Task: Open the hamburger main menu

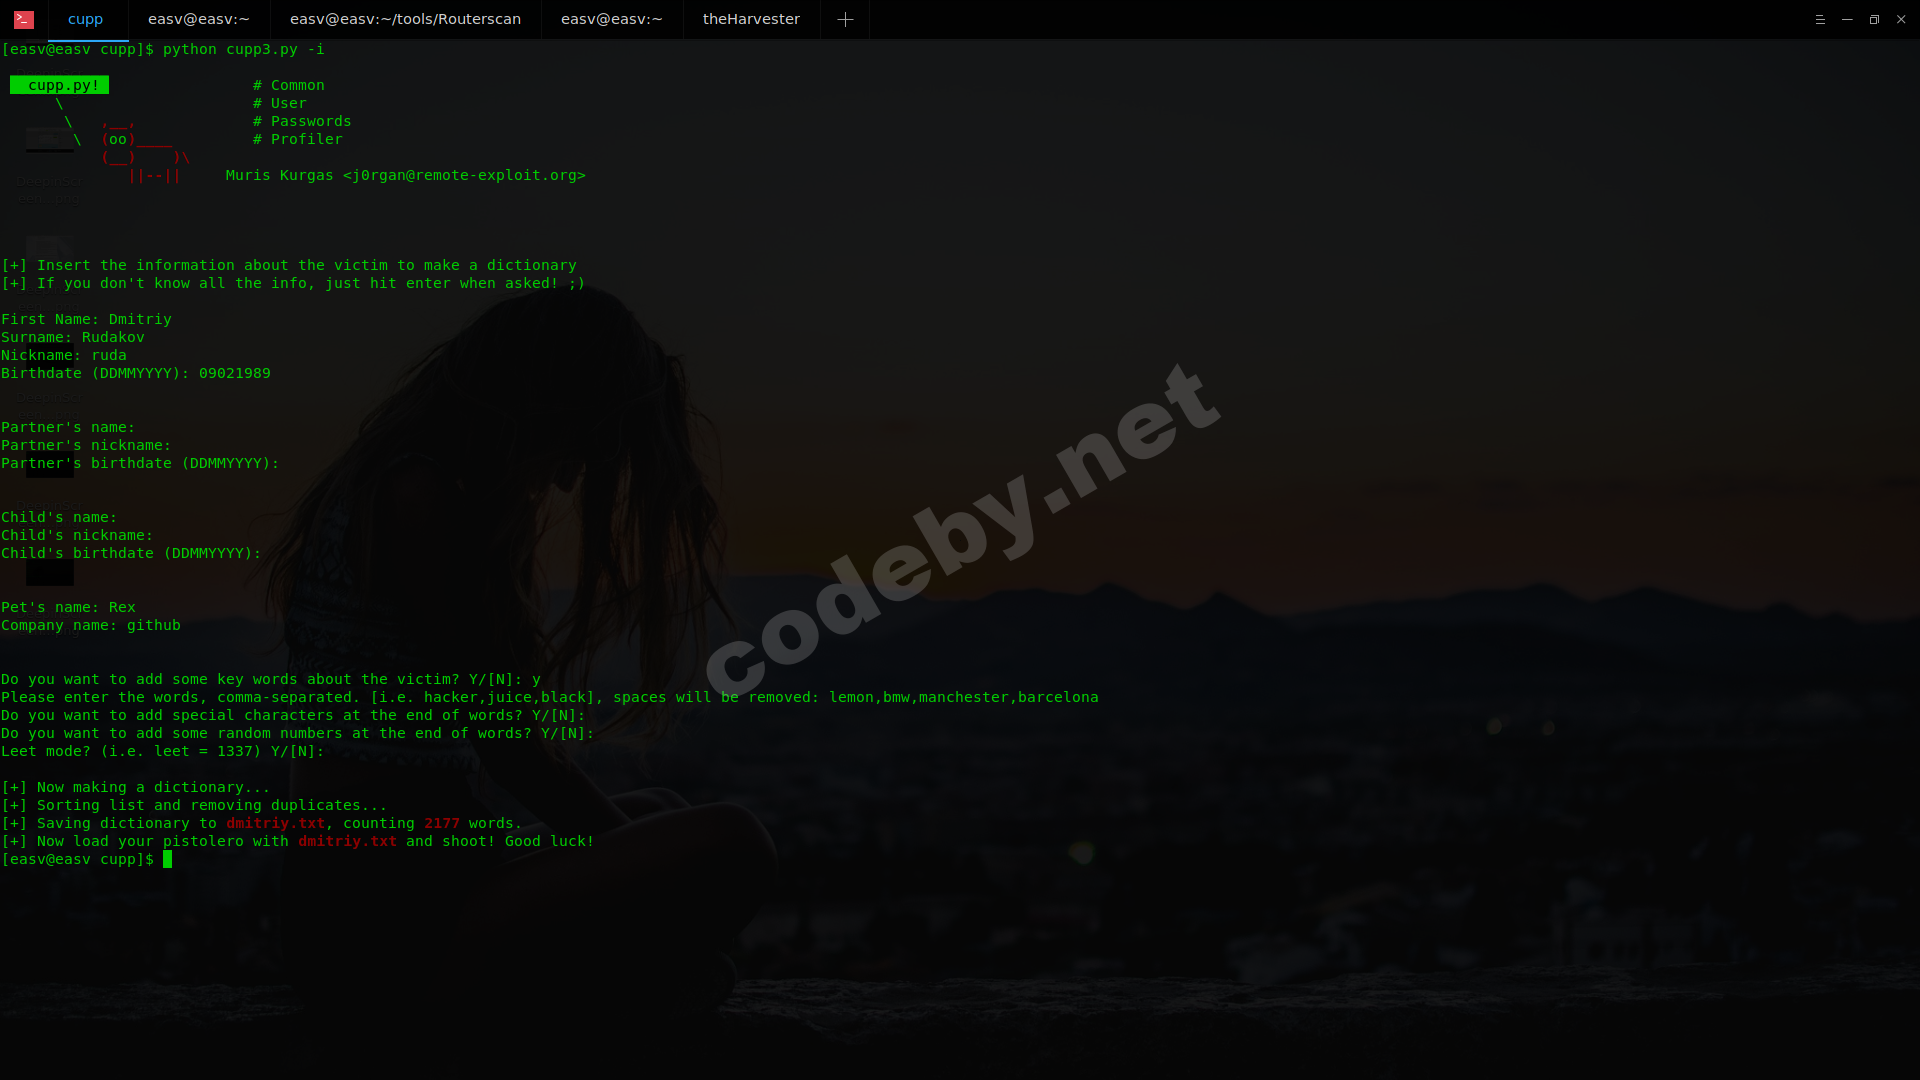Action: pos(1820,19)
